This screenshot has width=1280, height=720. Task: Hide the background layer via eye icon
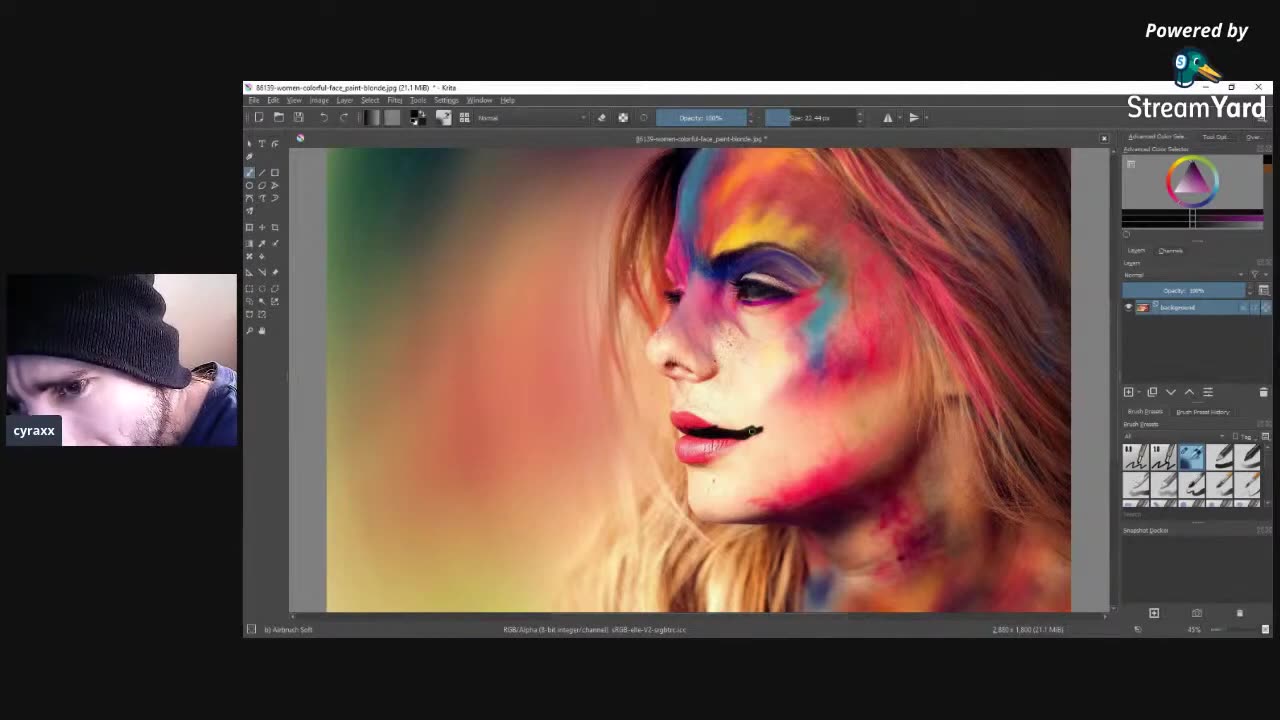point(1129,308)
